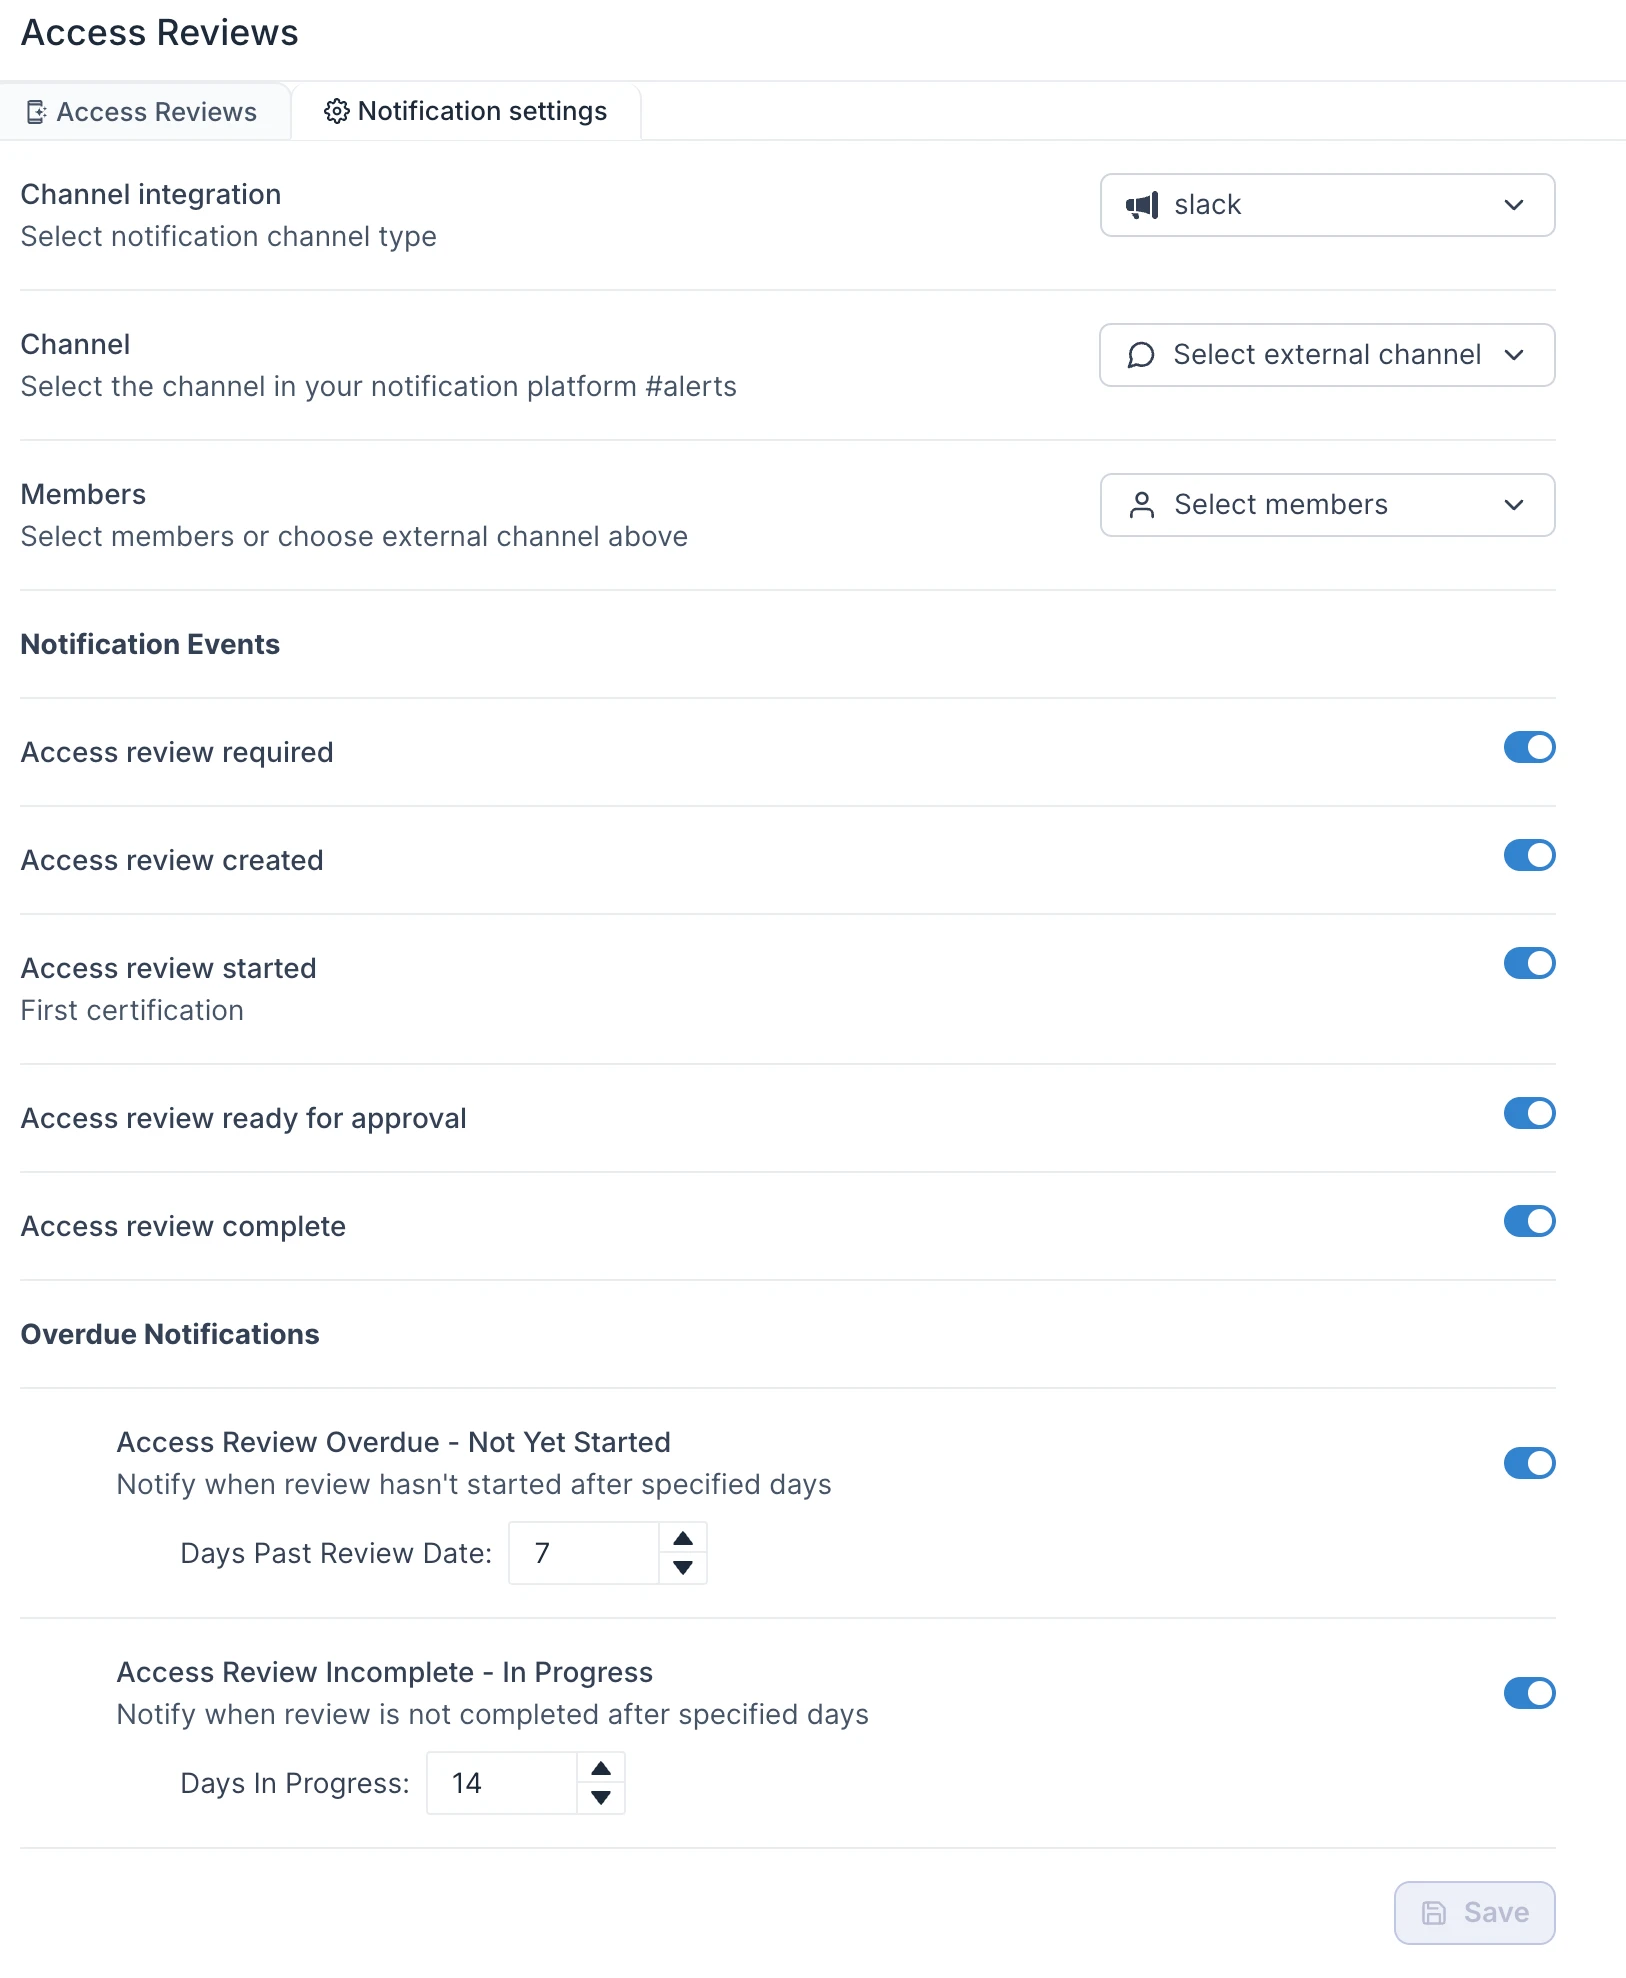Click the person icon in Select members
The image size is (1626, 1978).
[x=1142, y=505]
